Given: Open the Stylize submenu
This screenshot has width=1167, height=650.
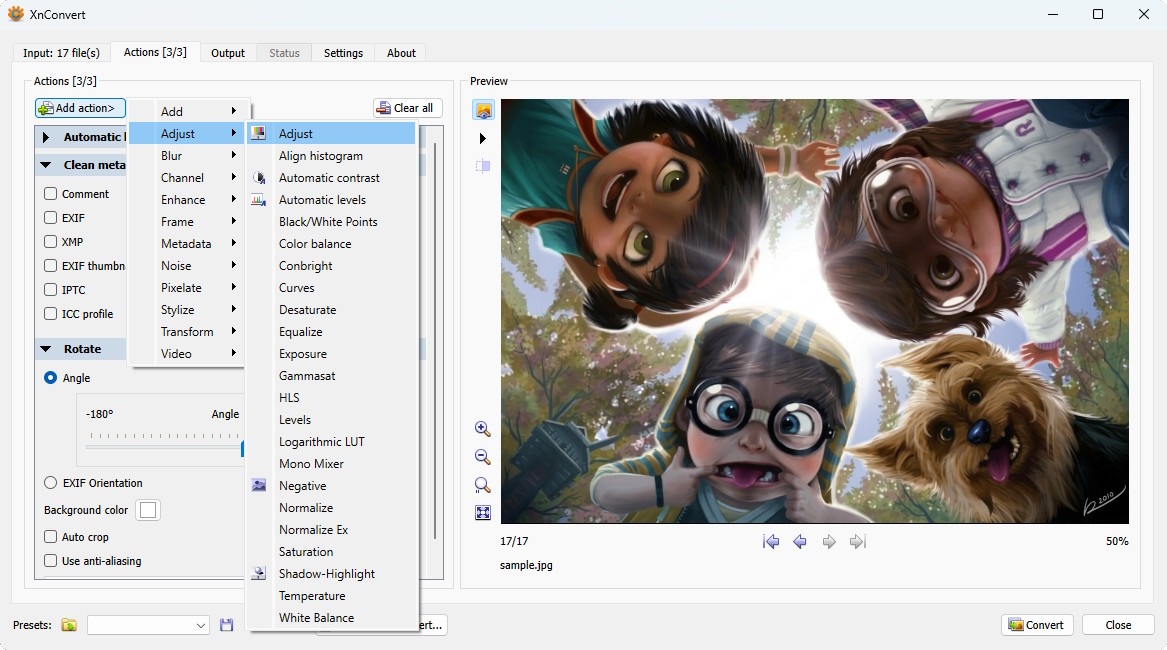Looking at the screenshot, I should click(189, 310).
